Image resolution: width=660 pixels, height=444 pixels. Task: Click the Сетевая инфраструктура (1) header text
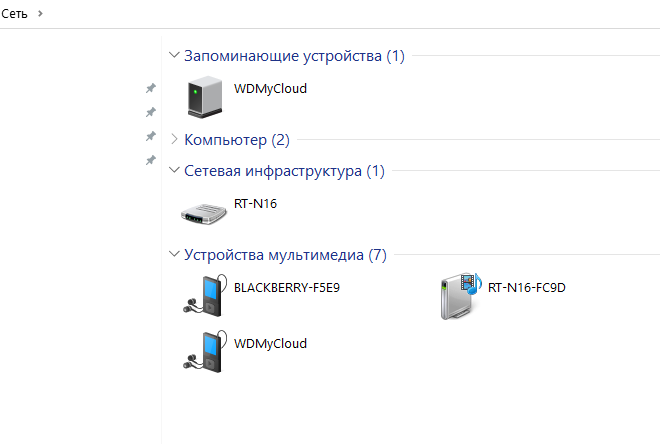284,171
